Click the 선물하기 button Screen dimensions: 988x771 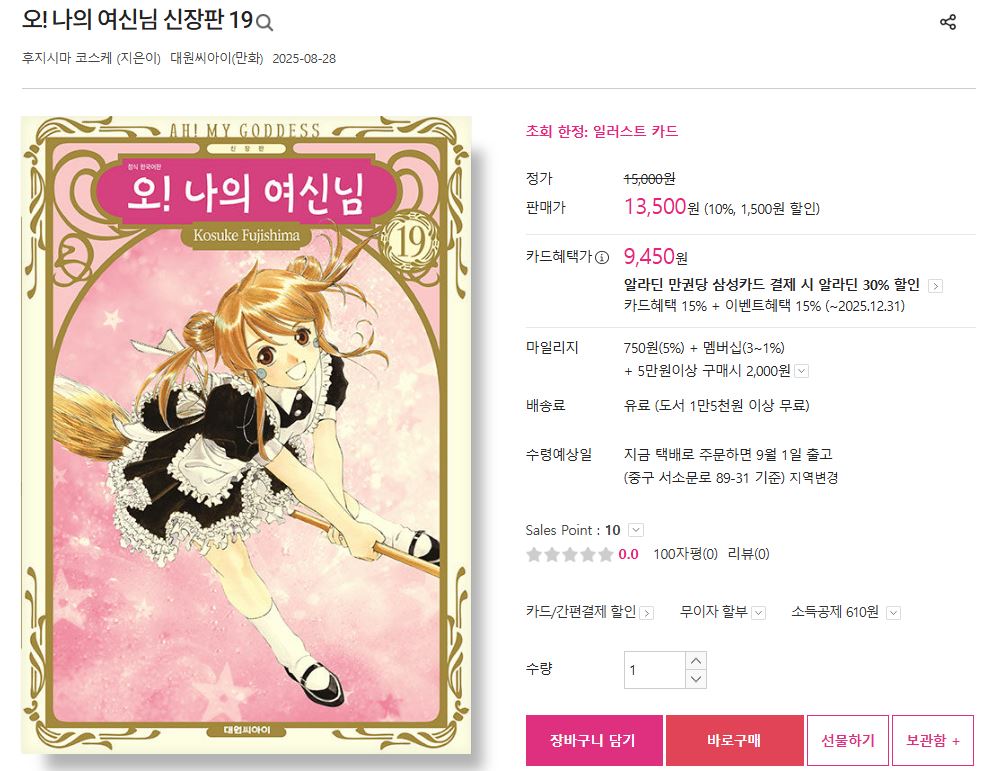pyautogui.click(x=847, y=740)
